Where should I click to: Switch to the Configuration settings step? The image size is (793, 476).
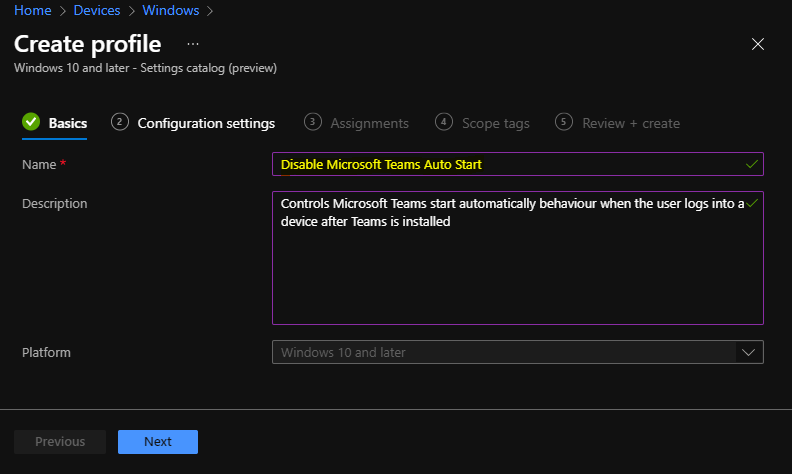193,123
